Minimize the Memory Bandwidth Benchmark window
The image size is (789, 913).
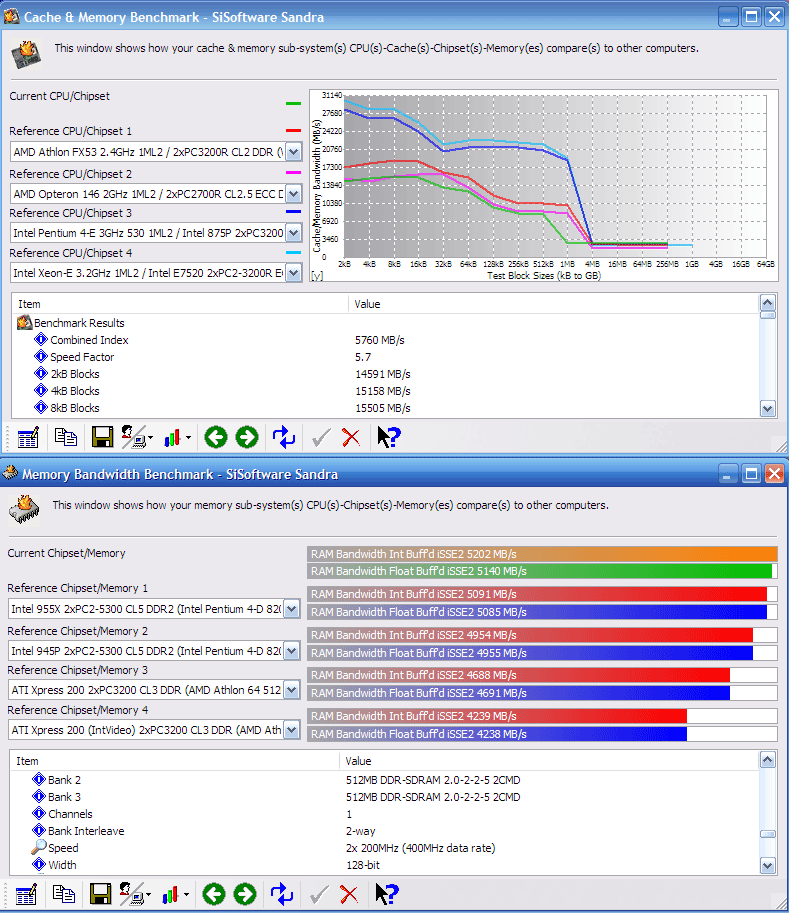(x=727, y=474)
